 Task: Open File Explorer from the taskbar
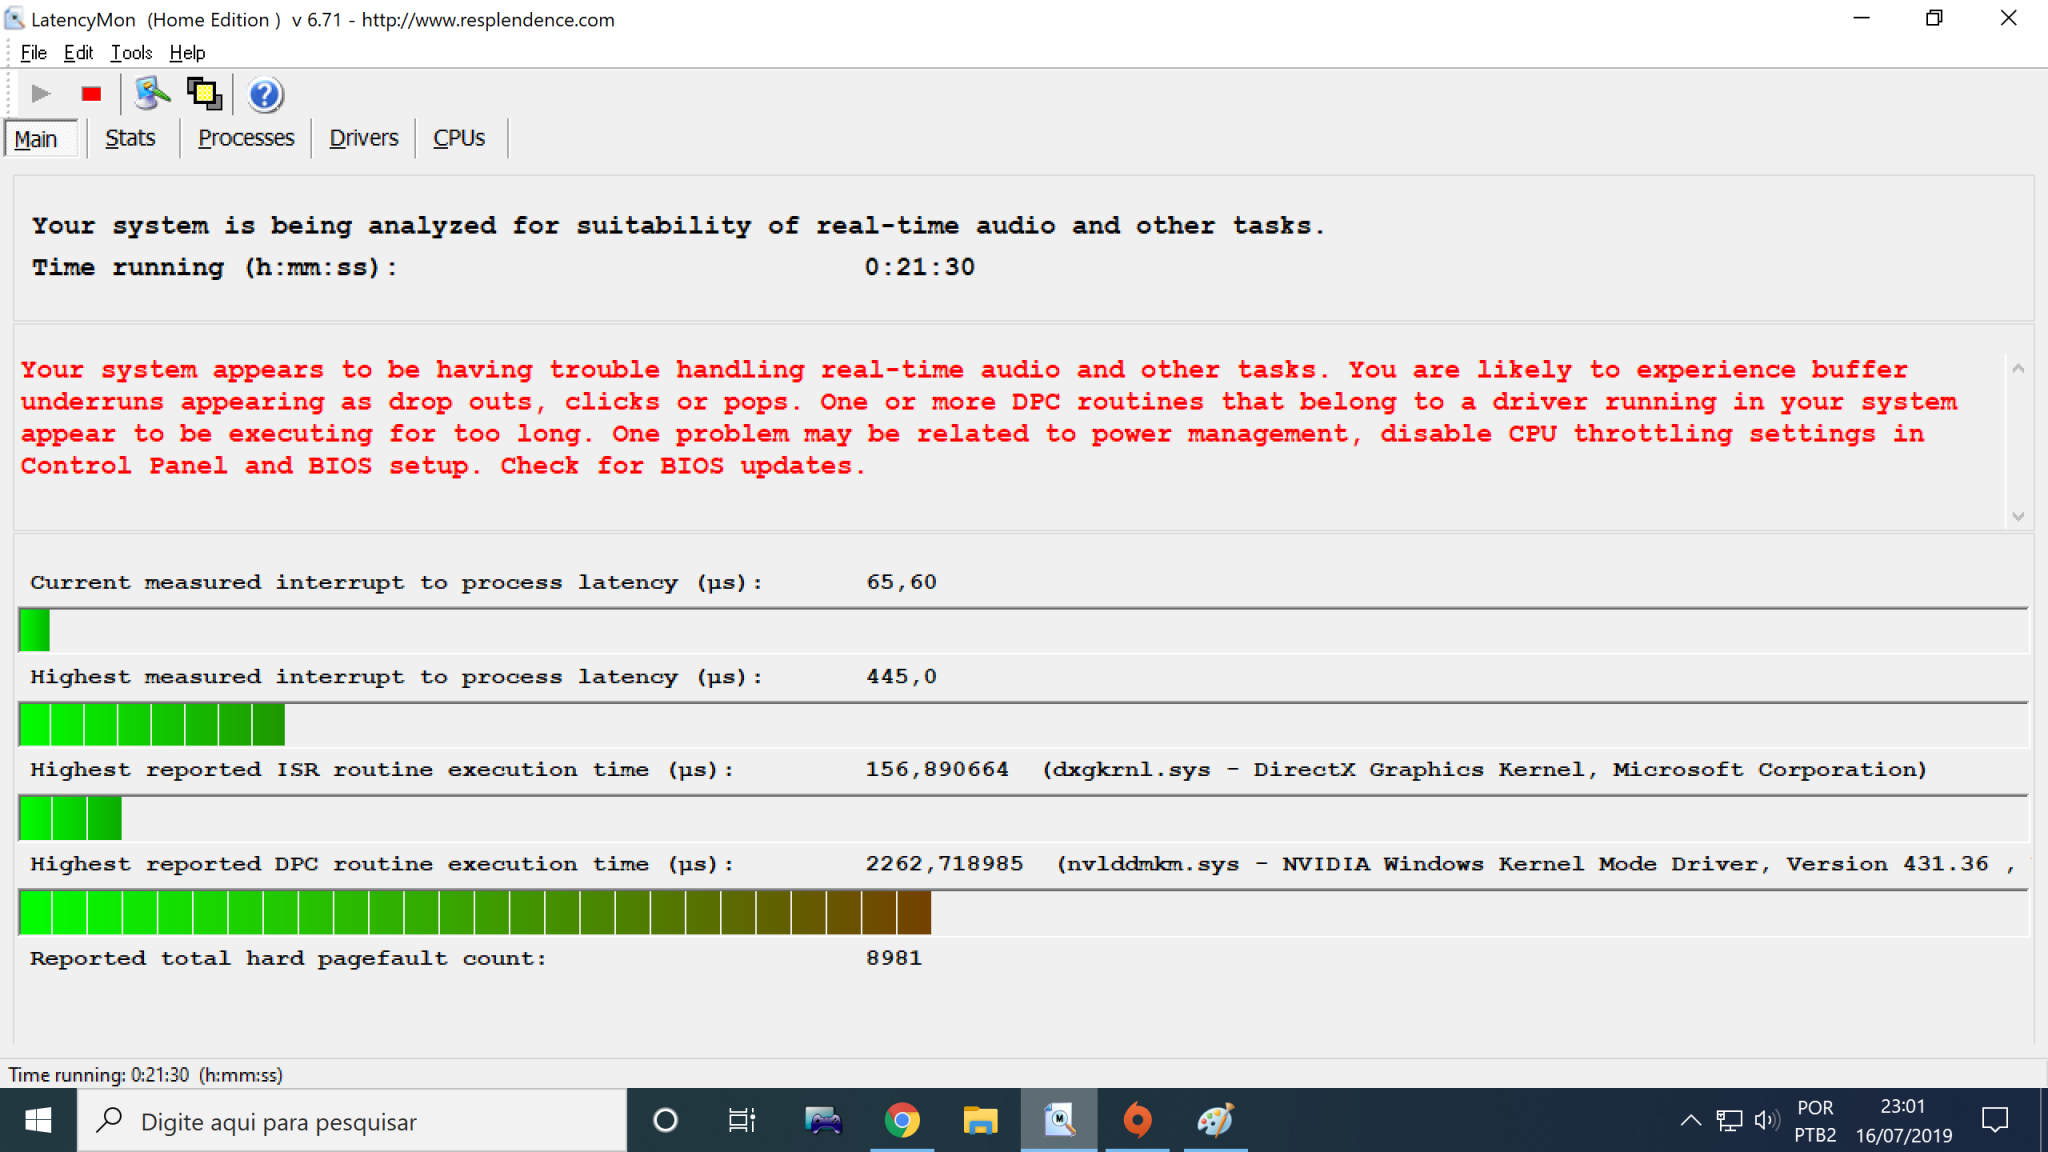[x=980, y=1121]
